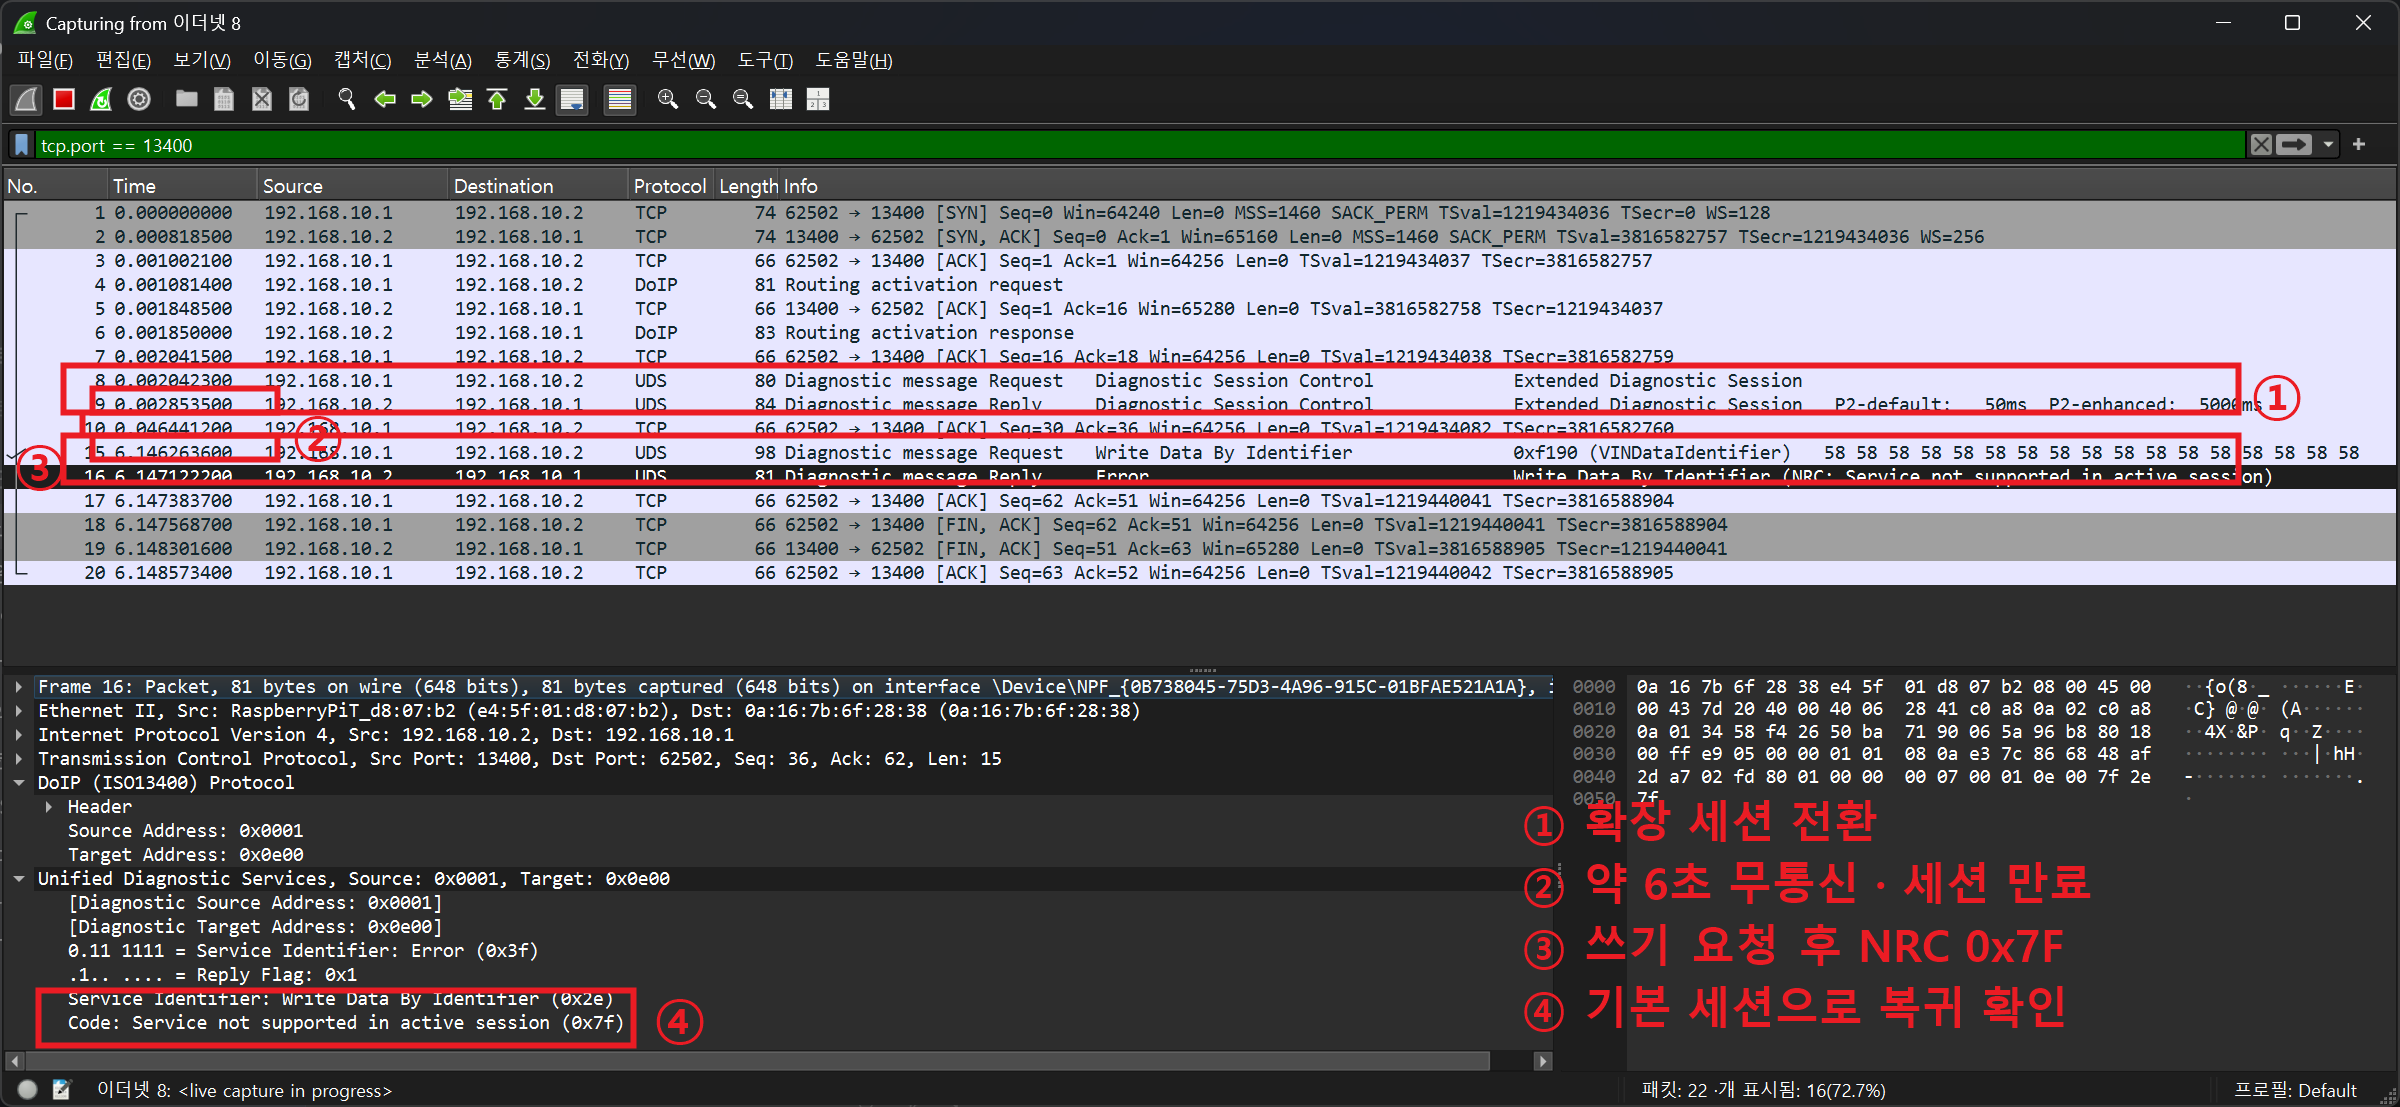Jump to the first packet
2400x1107 pixels.
497,99
